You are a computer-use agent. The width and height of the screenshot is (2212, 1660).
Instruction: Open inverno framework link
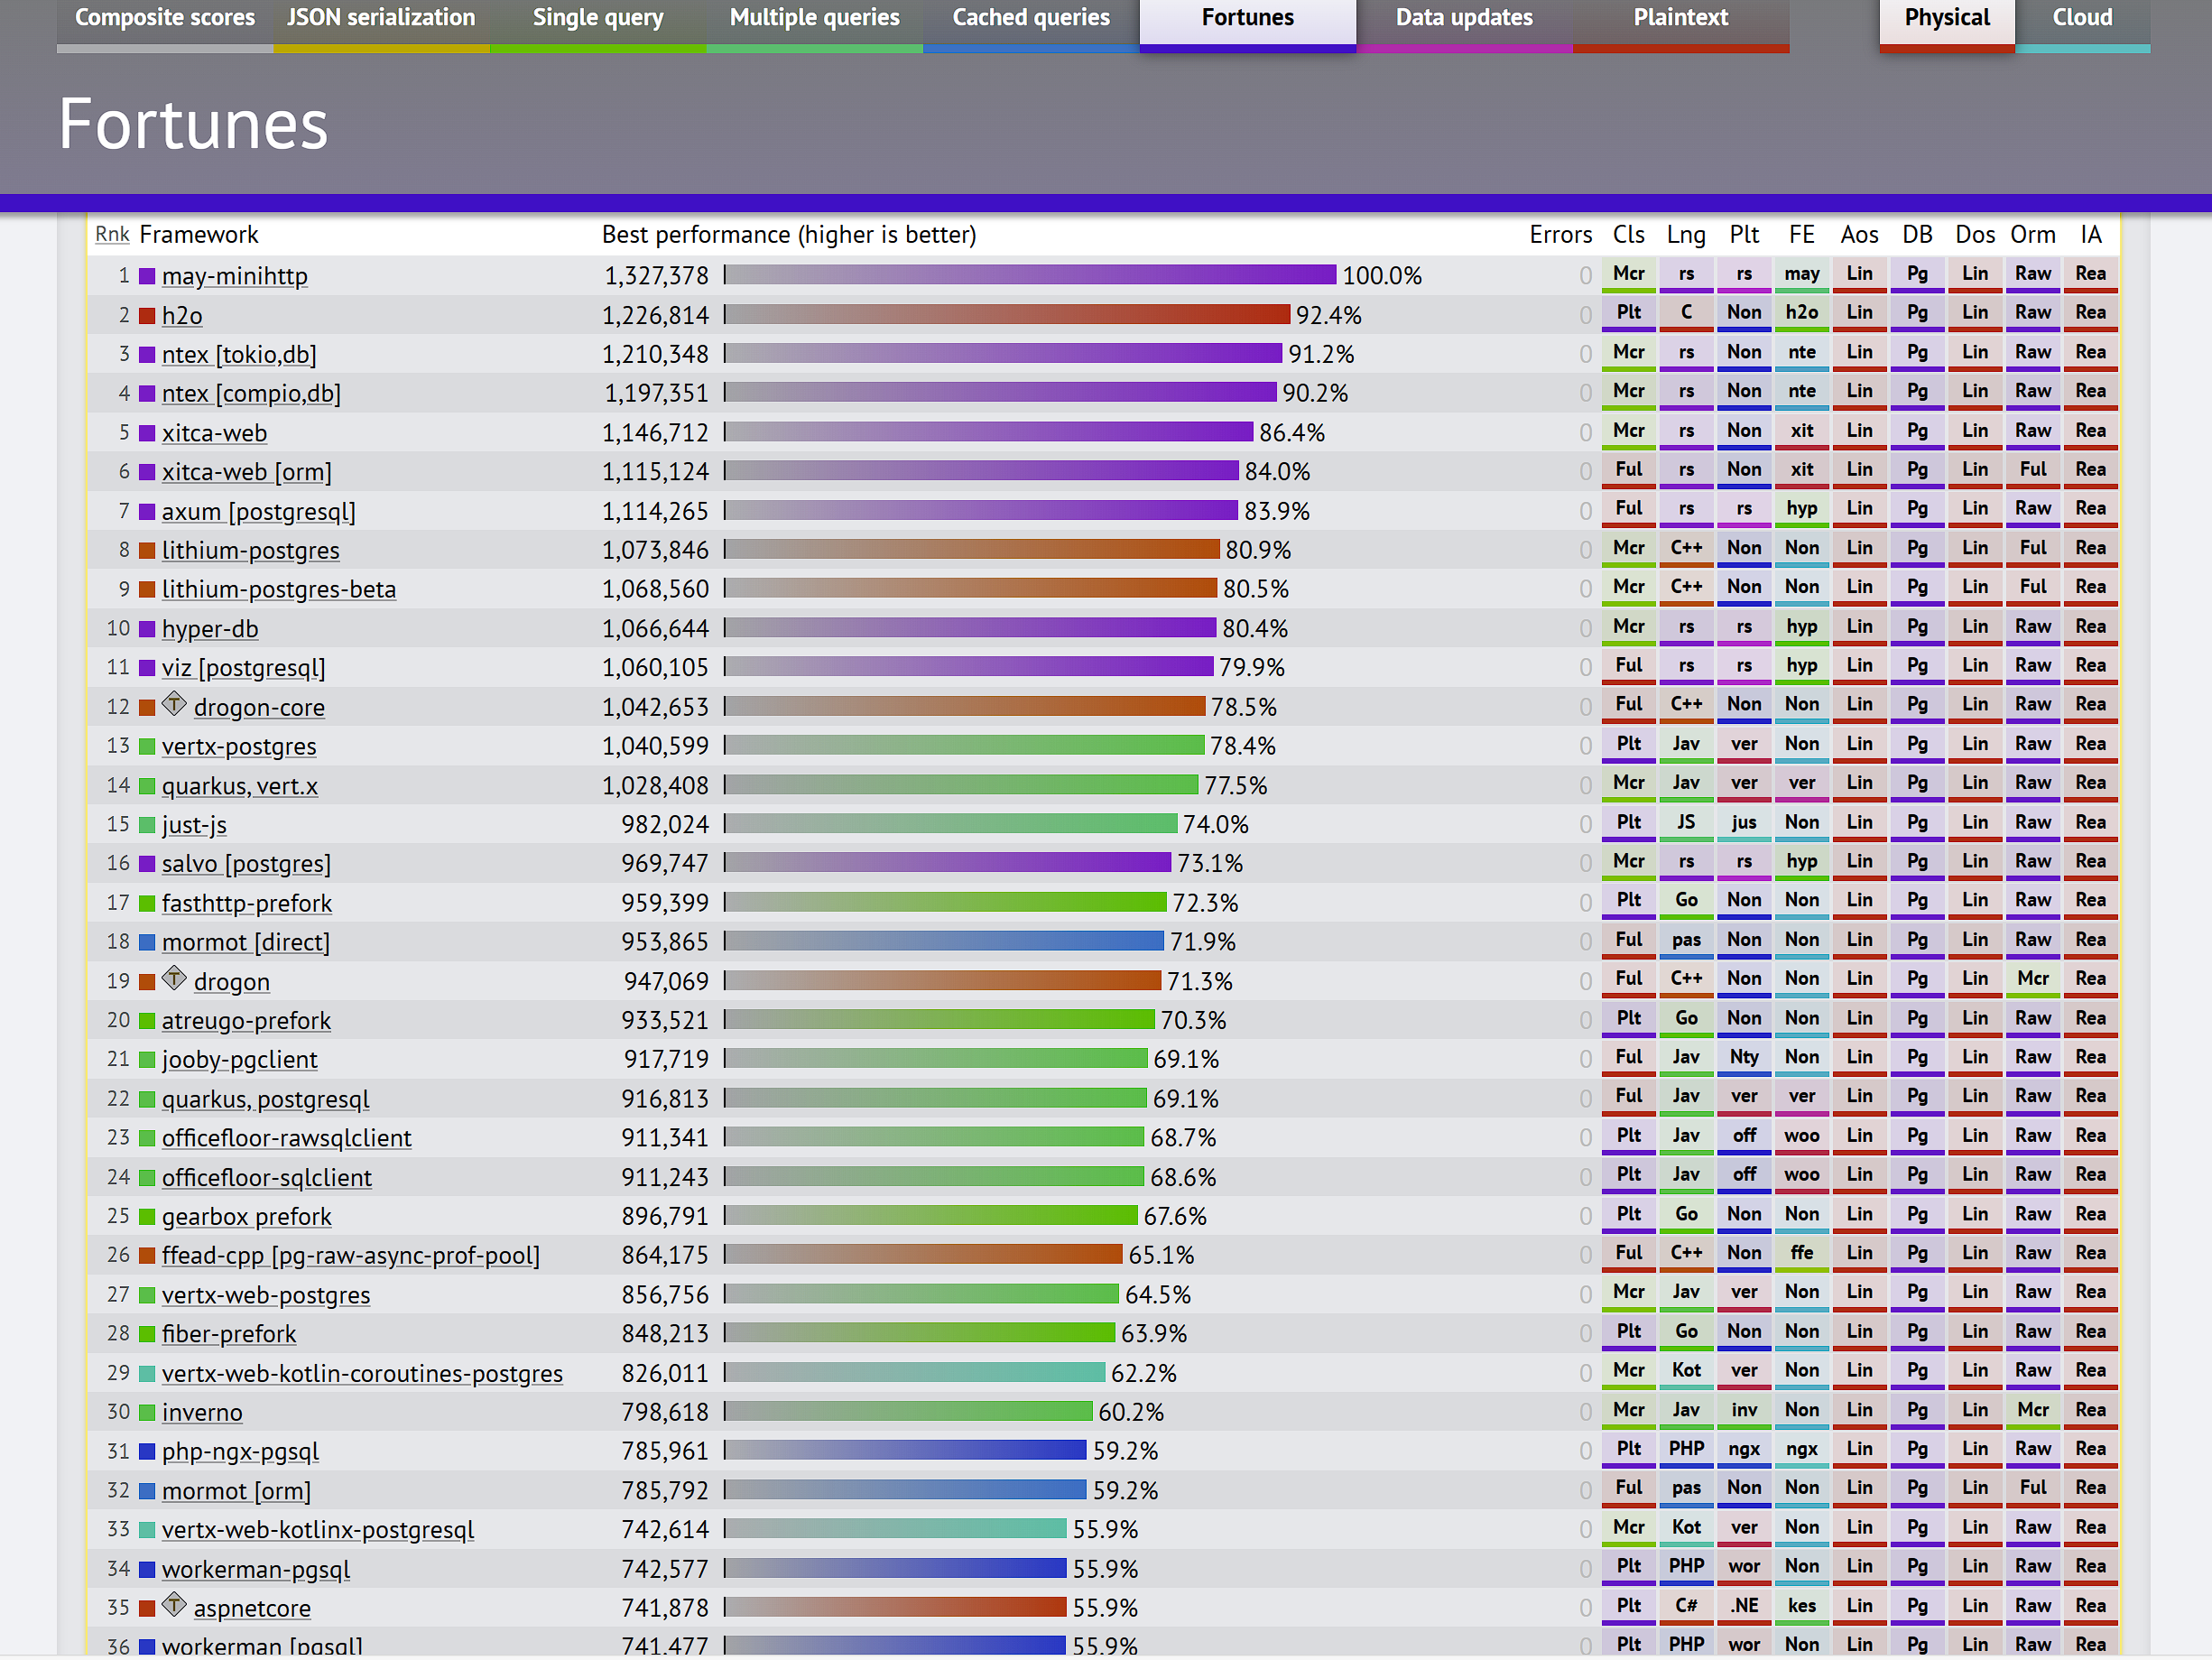coord(202,1413)
